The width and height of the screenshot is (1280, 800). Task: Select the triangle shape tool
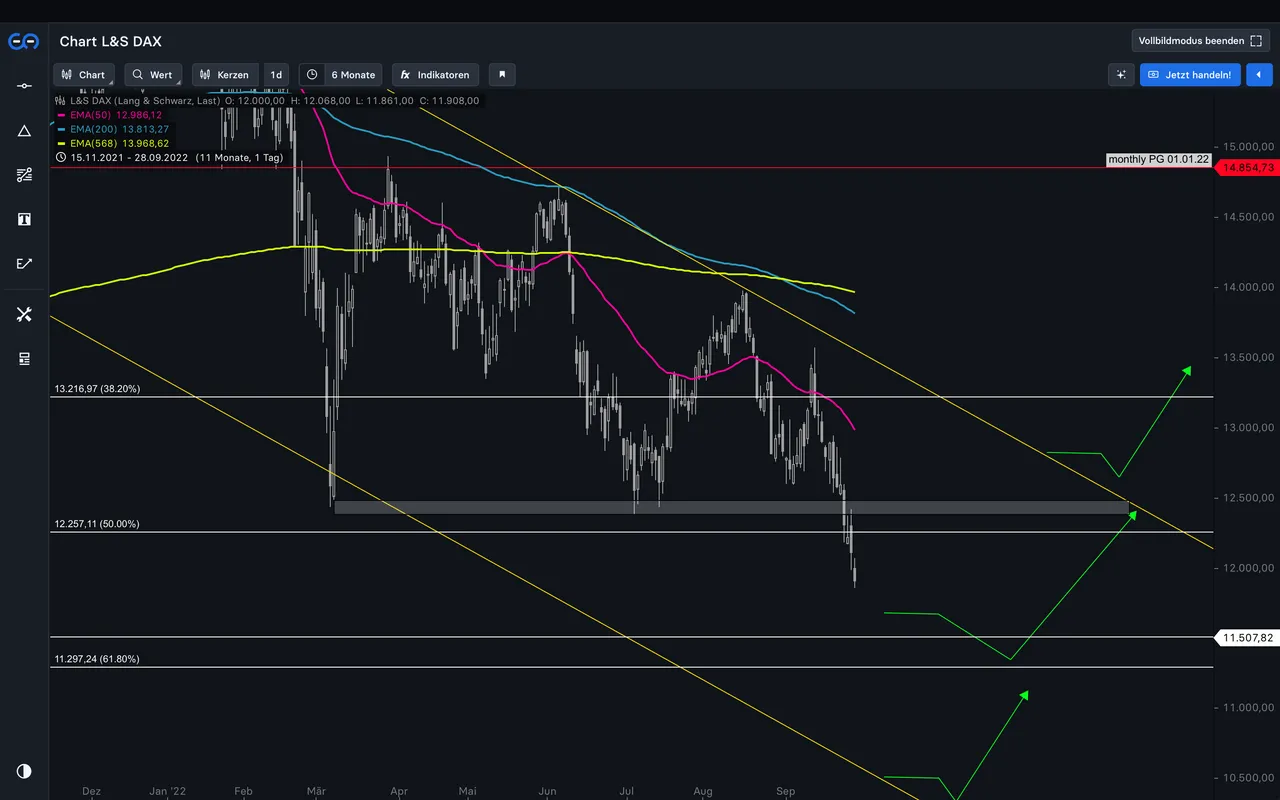coord(24,131)
